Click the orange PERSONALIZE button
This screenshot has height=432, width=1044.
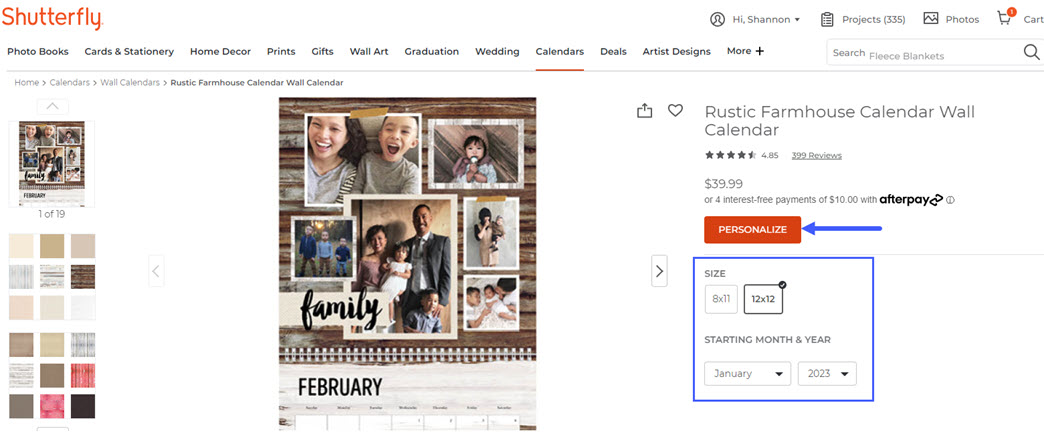pos(752,230)
